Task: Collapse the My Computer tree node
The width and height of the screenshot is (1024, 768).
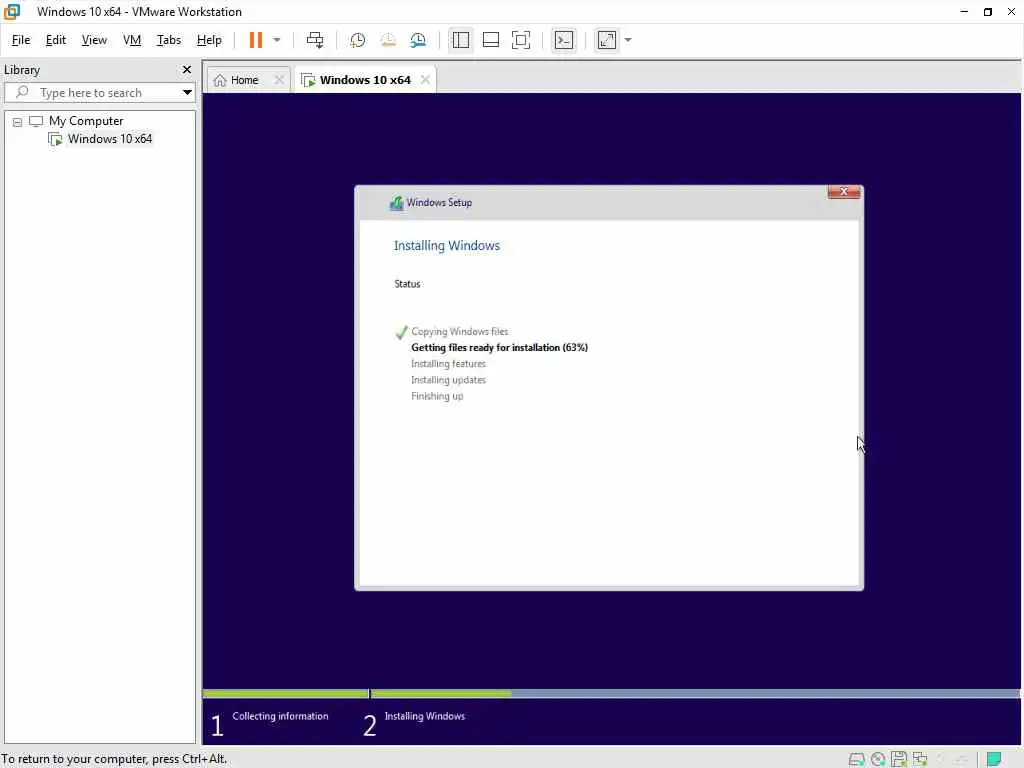Action: pos(18,122)
